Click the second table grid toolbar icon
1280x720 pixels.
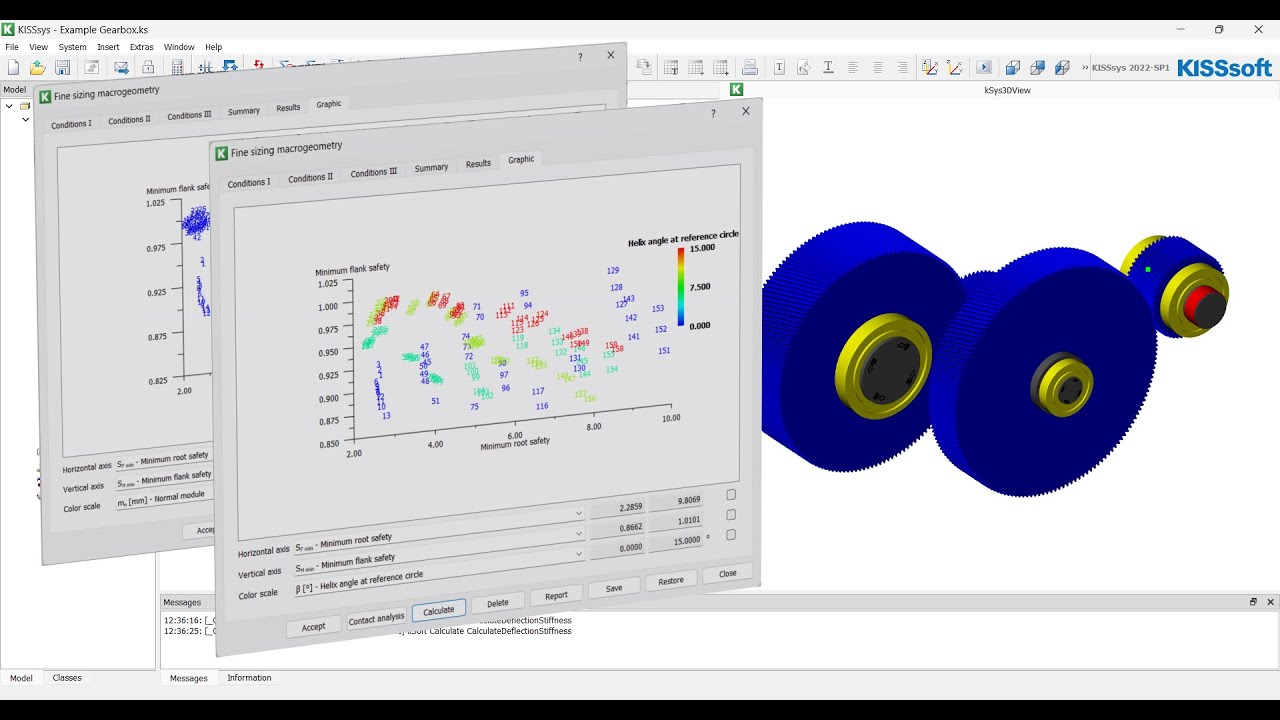tap(696, 68)
